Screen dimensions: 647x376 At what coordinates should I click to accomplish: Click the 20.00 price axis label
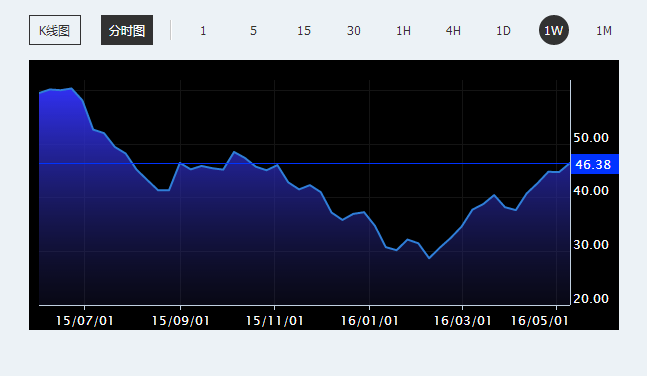click(x=591, y=299)
